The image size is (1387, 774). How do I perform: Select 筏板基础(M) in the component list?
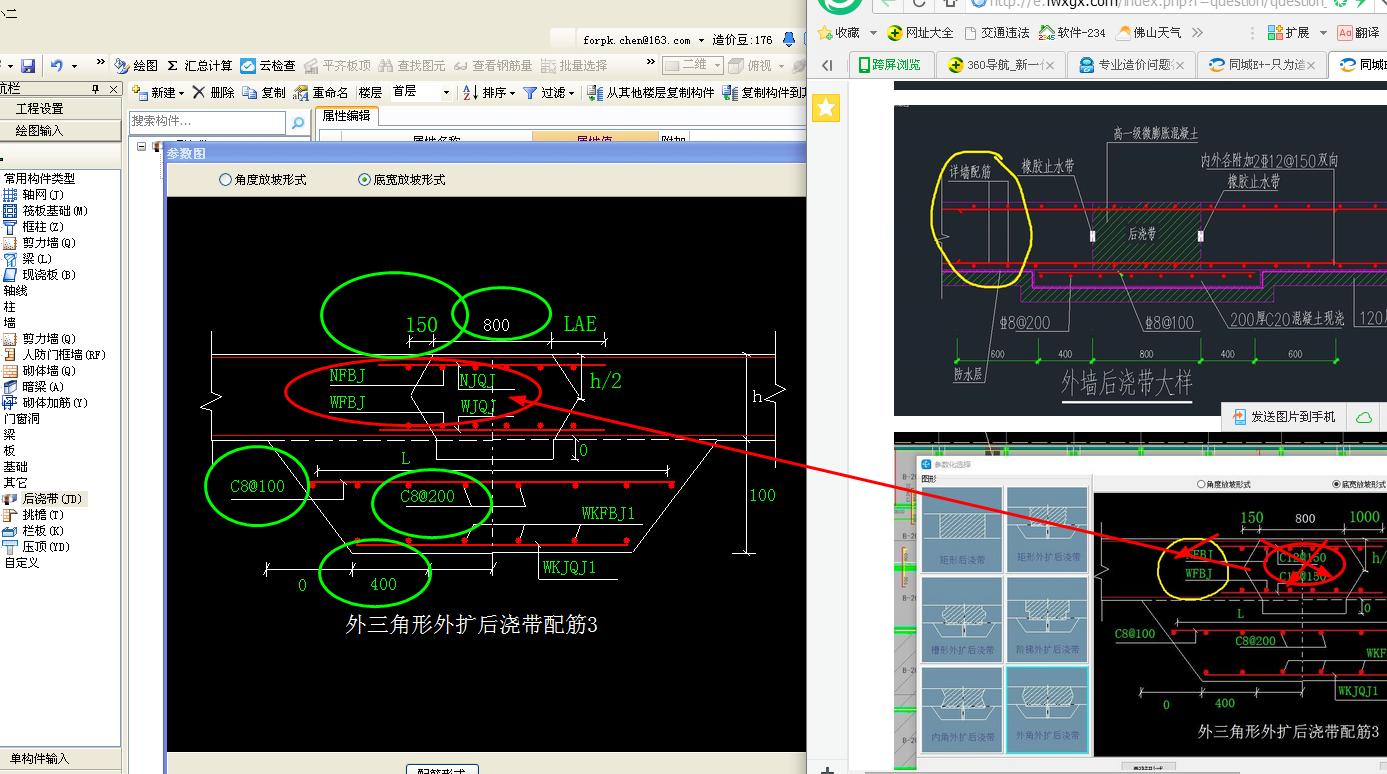46,211
